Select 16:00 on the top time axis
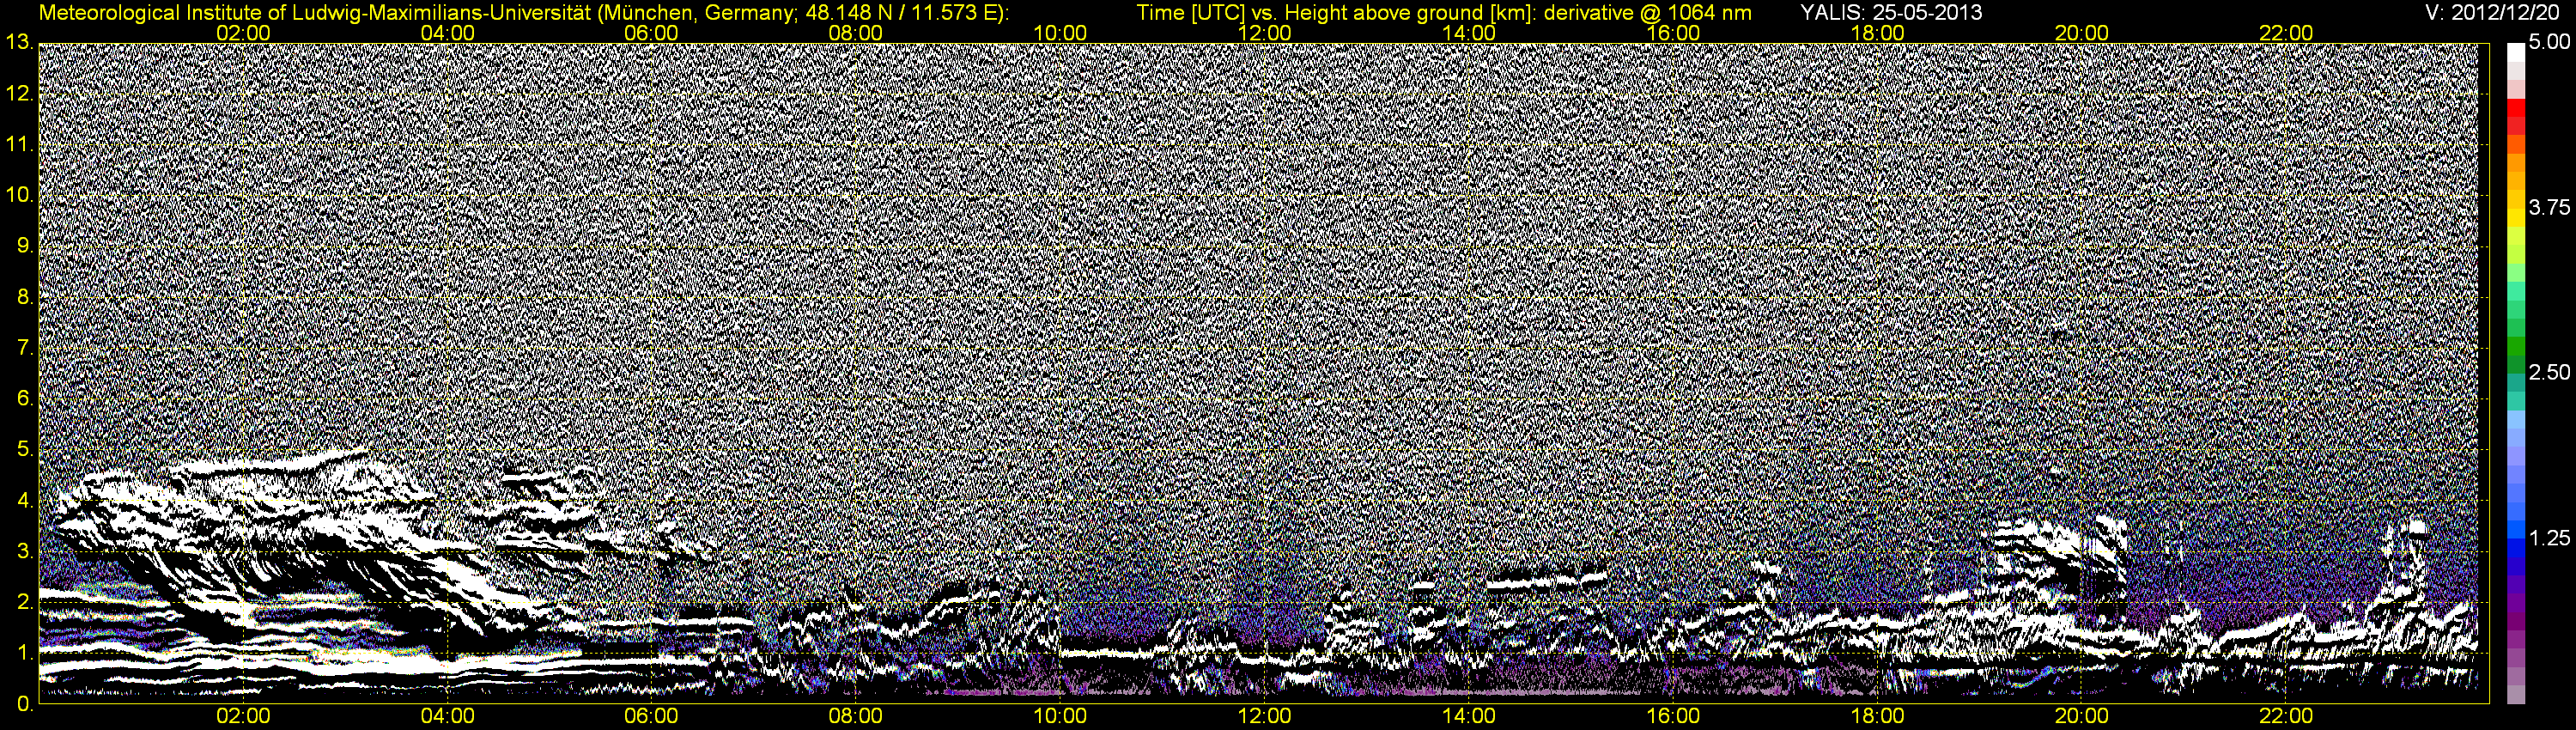 coord(1673,33)
